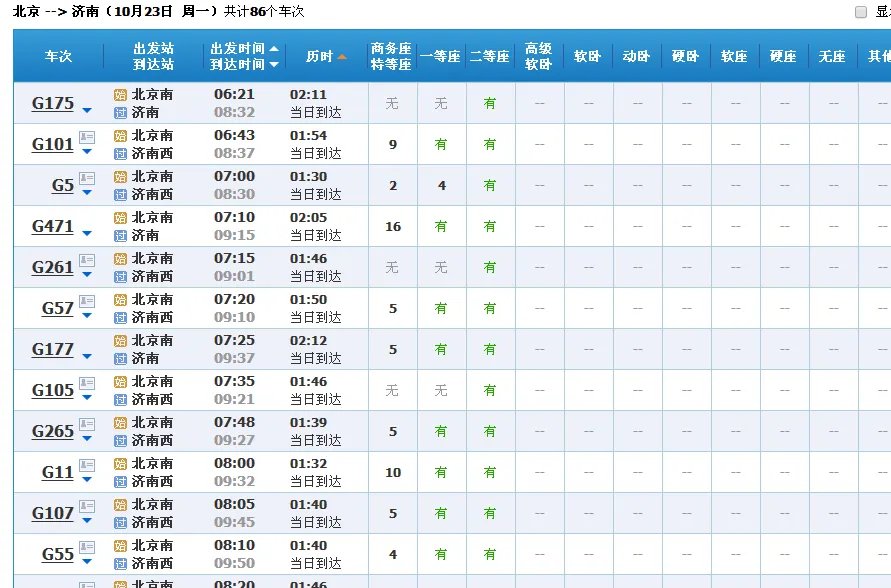Viewport: 891px width, 588px height.
Task: Click the train info card icon next to G101
Action: (85, 135)
